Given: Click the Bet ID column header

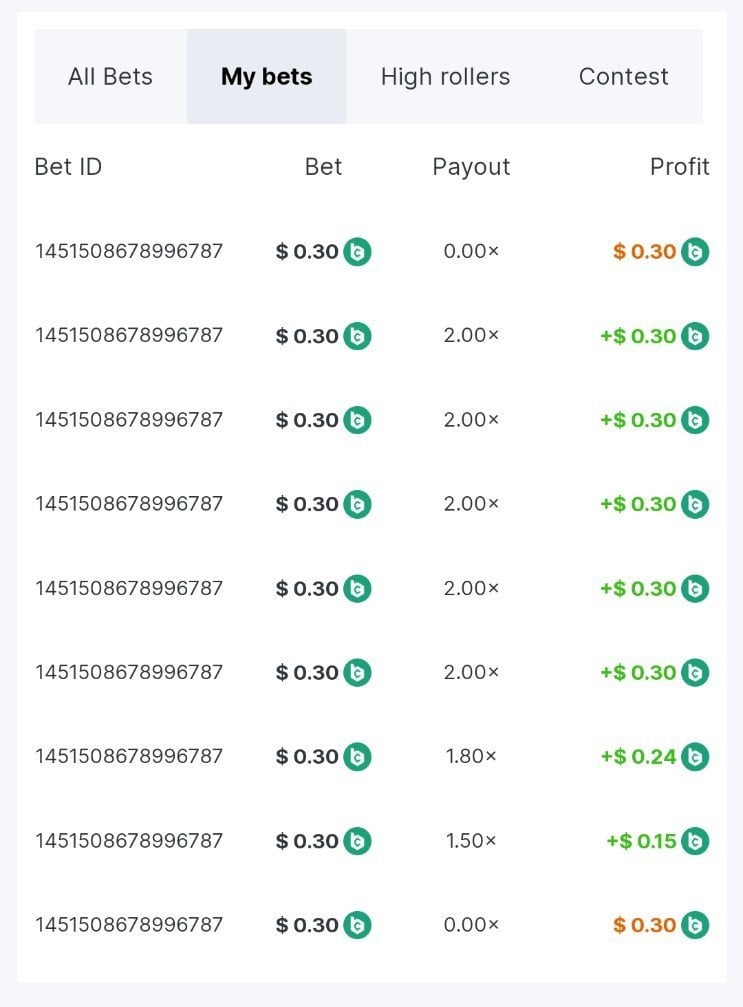Looking at the screenshot, I should (x=68, y=167).
